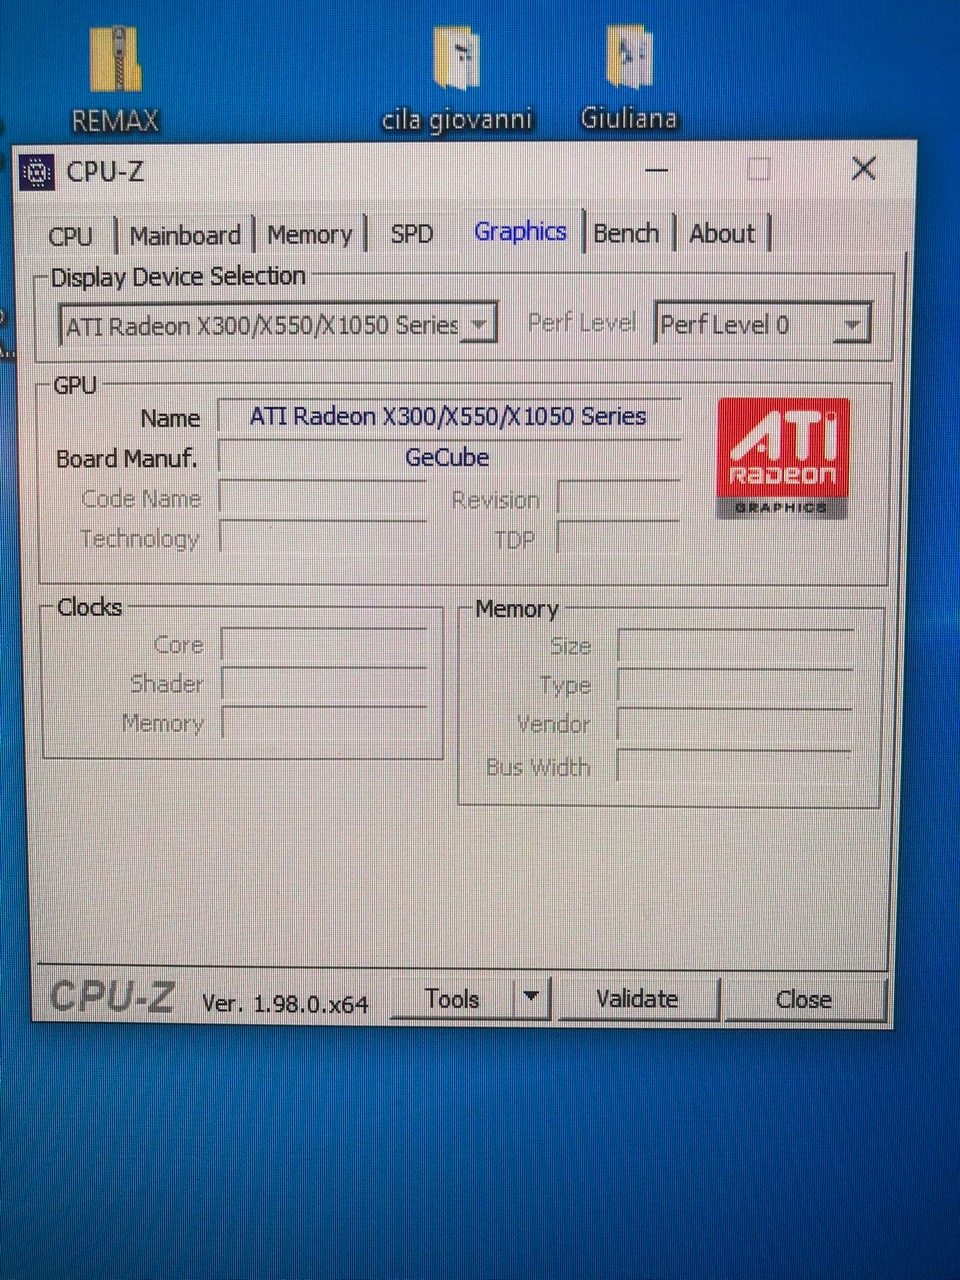Click the 'Perf Level' label text
960x1280 pixels.
(x=582, y=323)
